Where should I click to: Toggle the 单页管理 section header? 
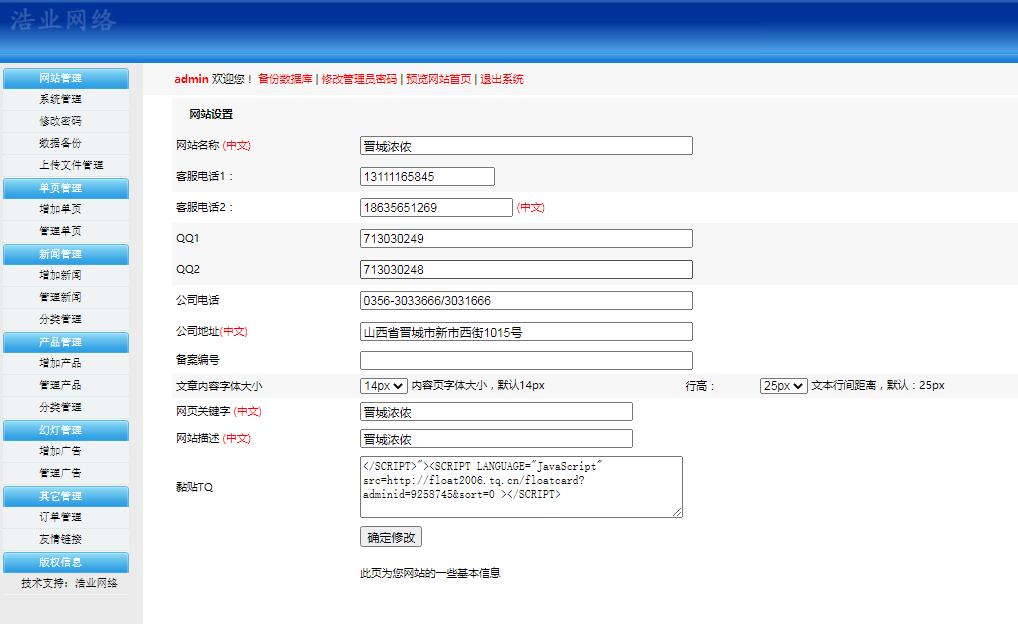[x=66, y=188]
